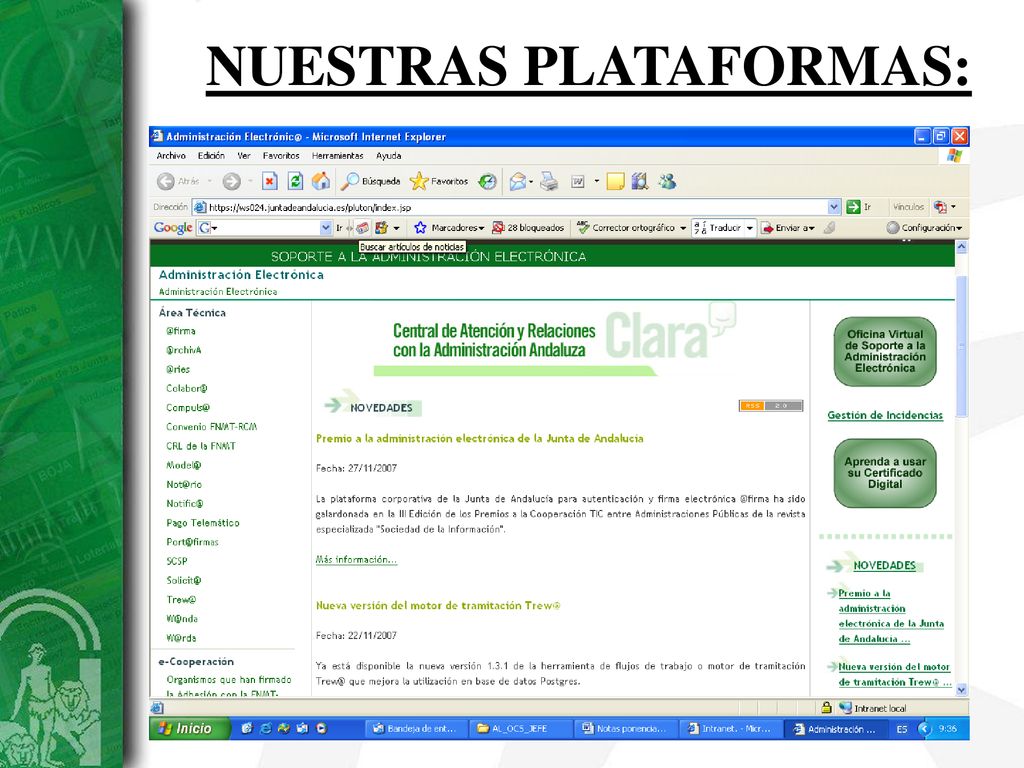Image resolution: width=1024 pixels, height=768 pixels.
Task: Open Configuración dropdown in Google toolbar
Action: pyautogui.click(x=924, y=227)
